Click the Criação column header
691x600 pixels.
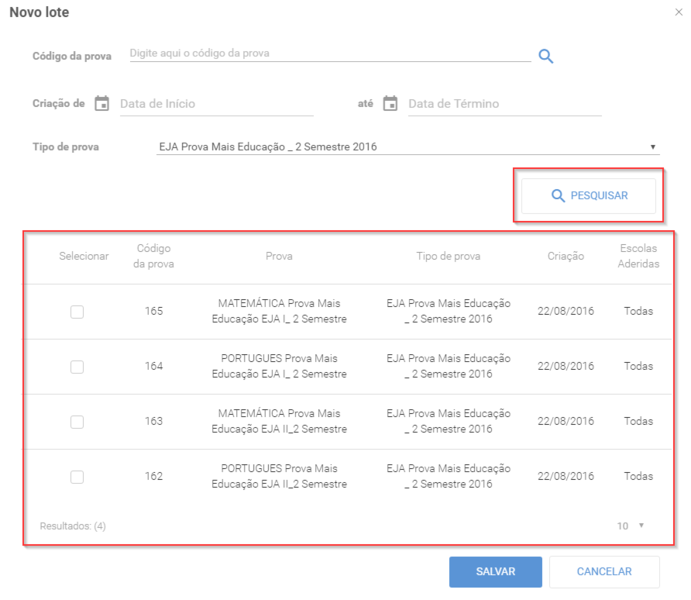click(x=566, y=256)
